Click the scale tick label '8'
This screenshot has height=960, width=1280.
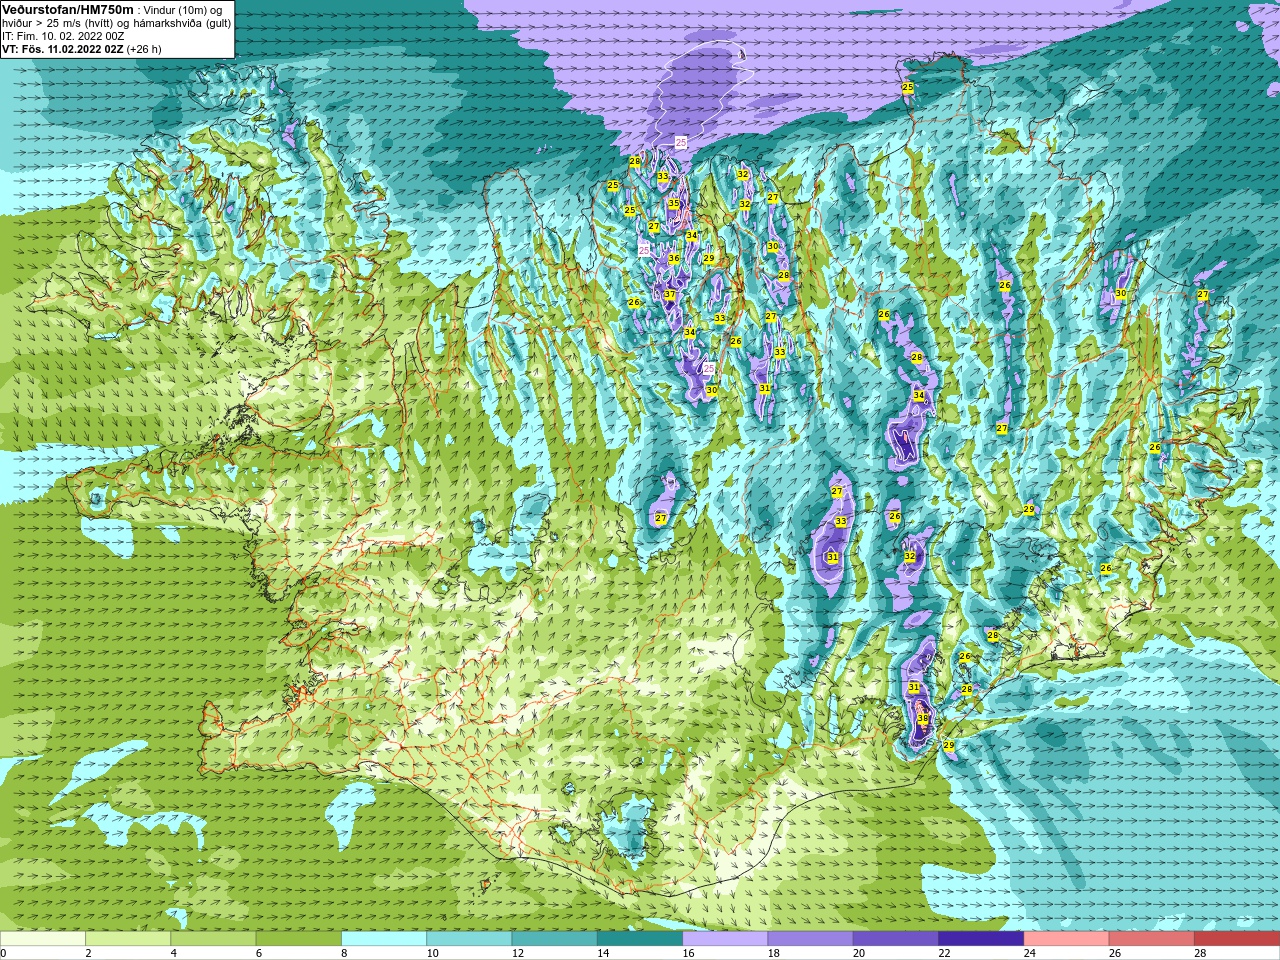click(344, 953)
